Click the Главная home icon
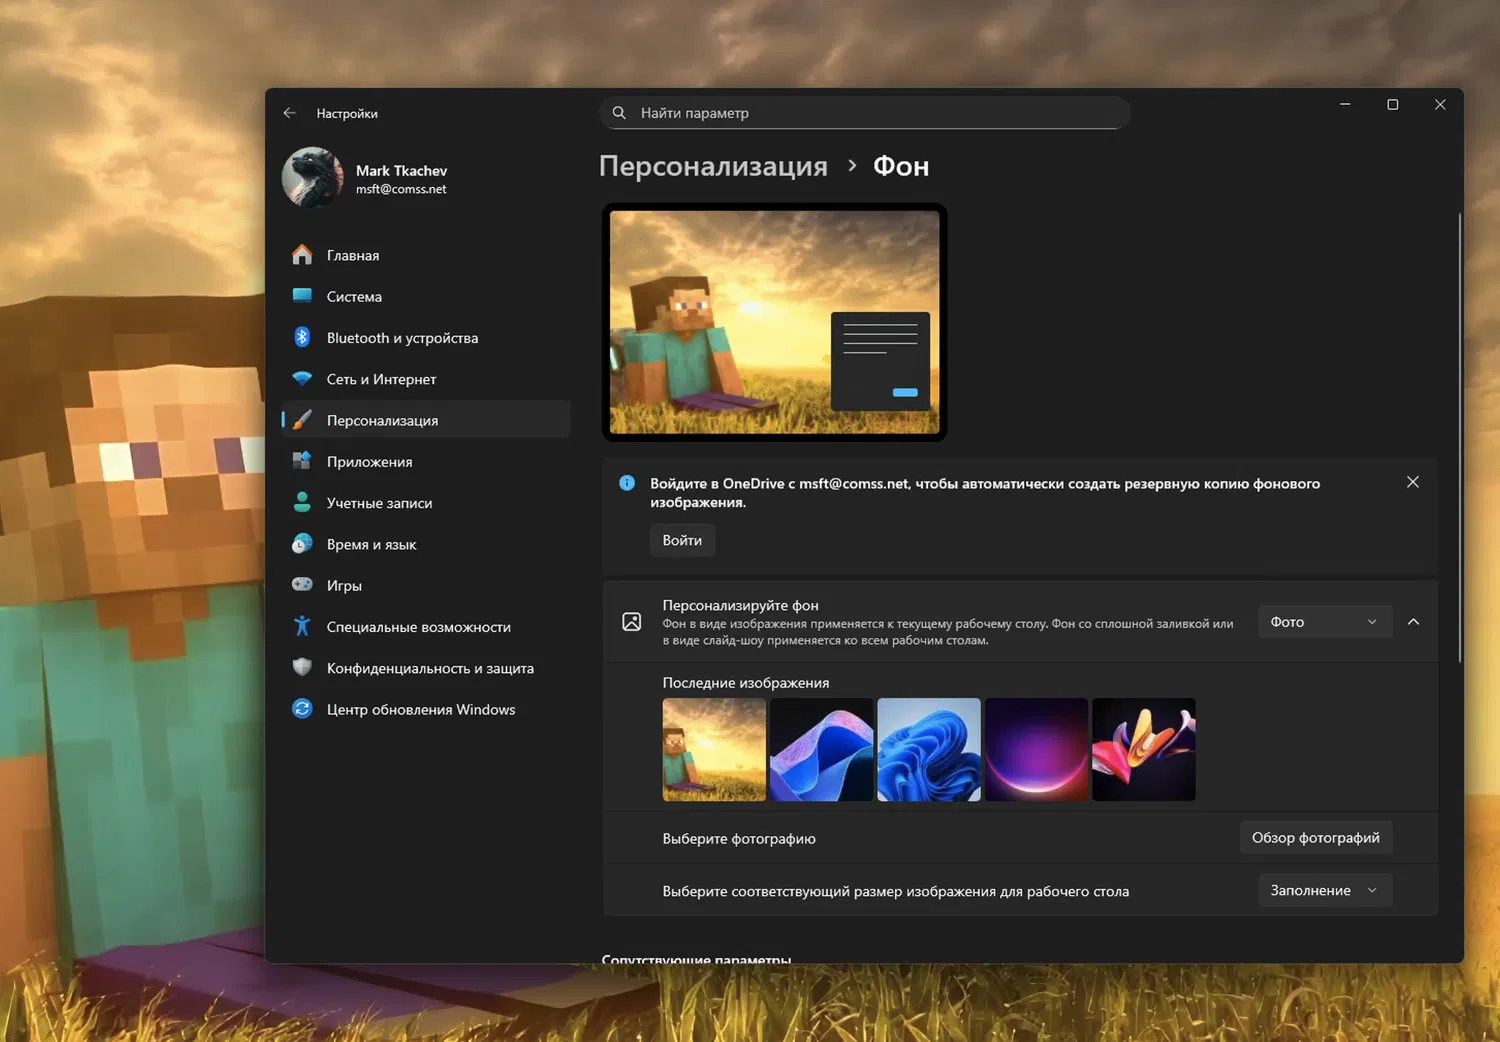Image resolution: width=1500 pixels, height=1042 pixels. (x=302, y=255)
